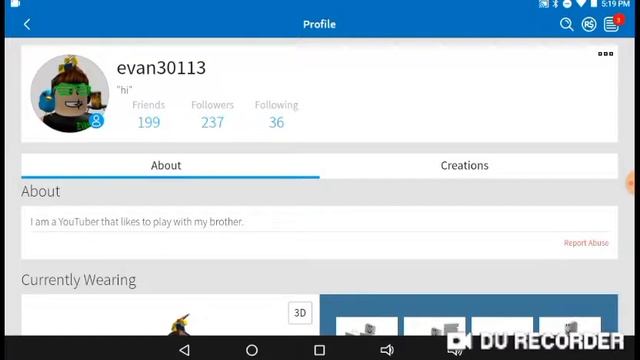Image resolution: width=640 pixels, height=360 pixels.
Task: Tap the Profile title in header
Action: coord(319,24)
